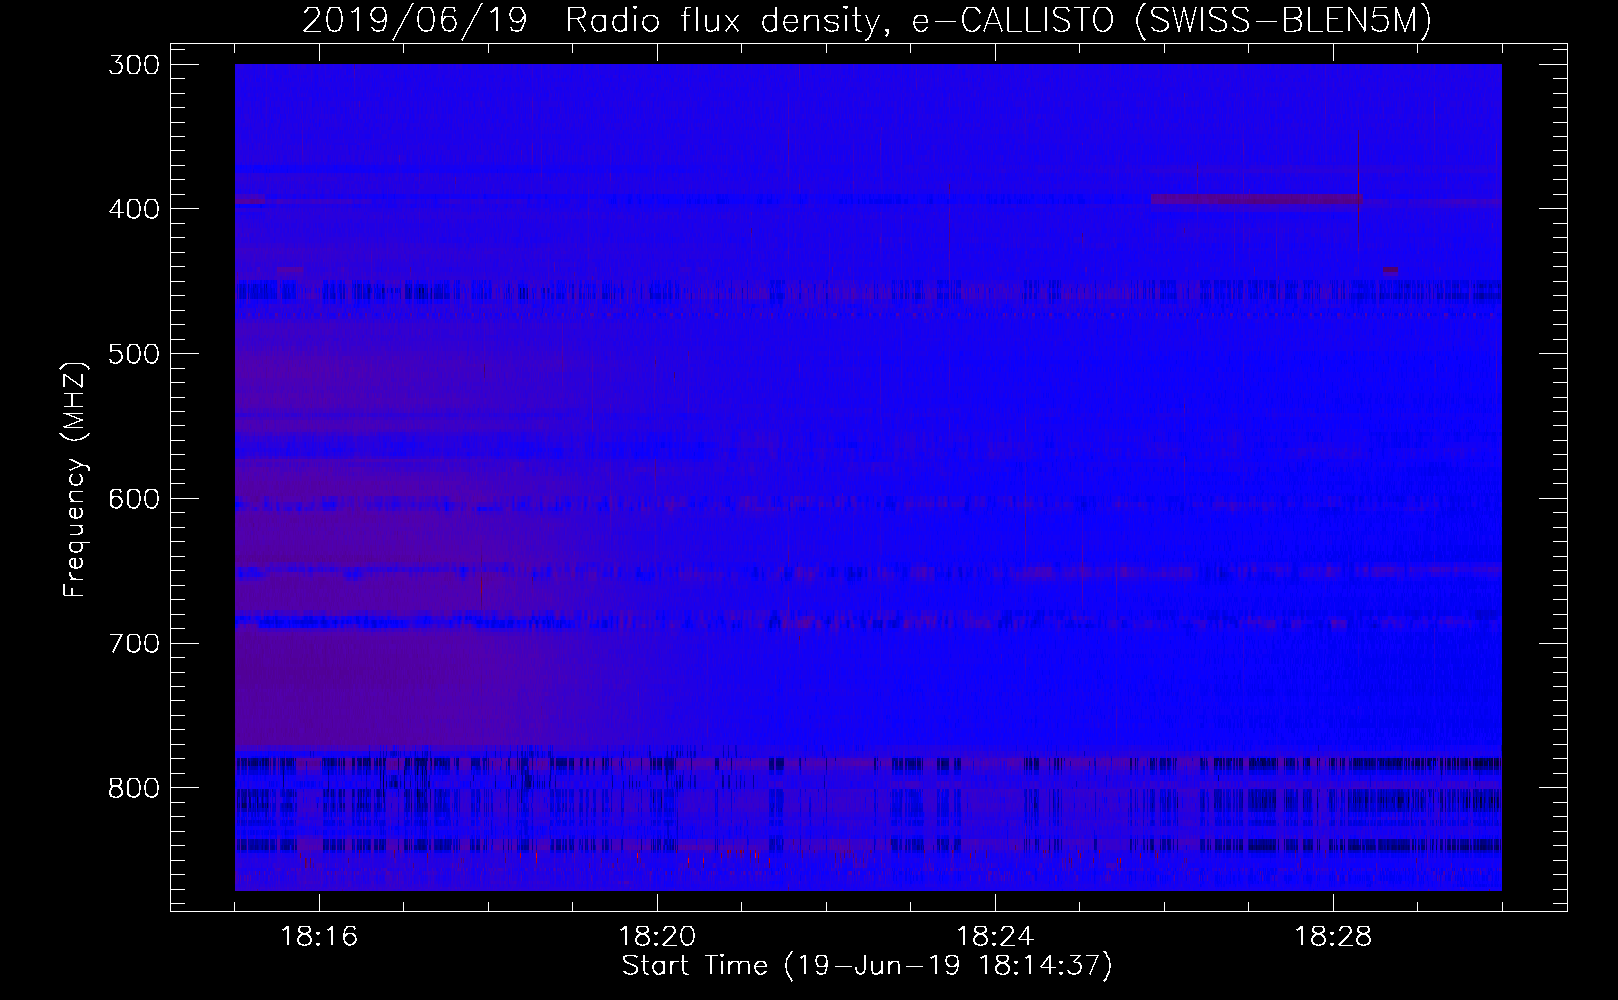
Task: Click the Start Time axis label
Action: click(867, 966)
